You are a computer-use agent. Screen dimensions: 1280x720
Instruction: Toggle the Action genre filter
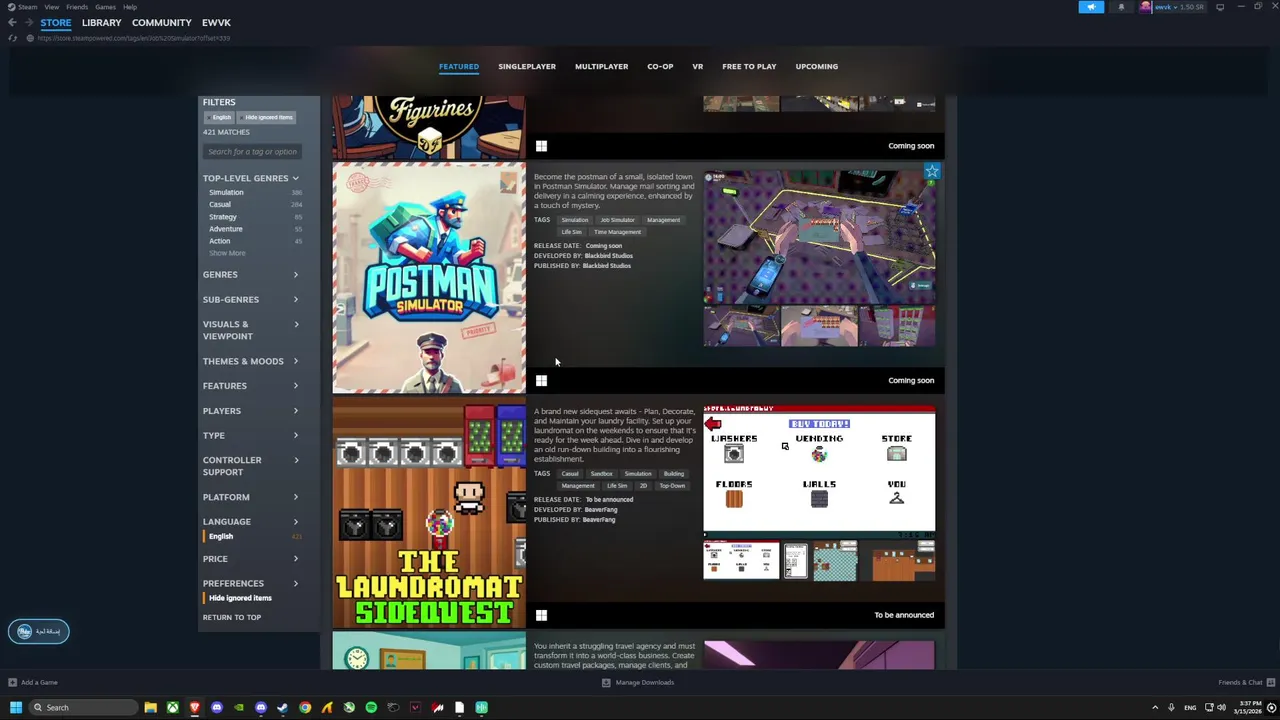click(x=254, y=241)
